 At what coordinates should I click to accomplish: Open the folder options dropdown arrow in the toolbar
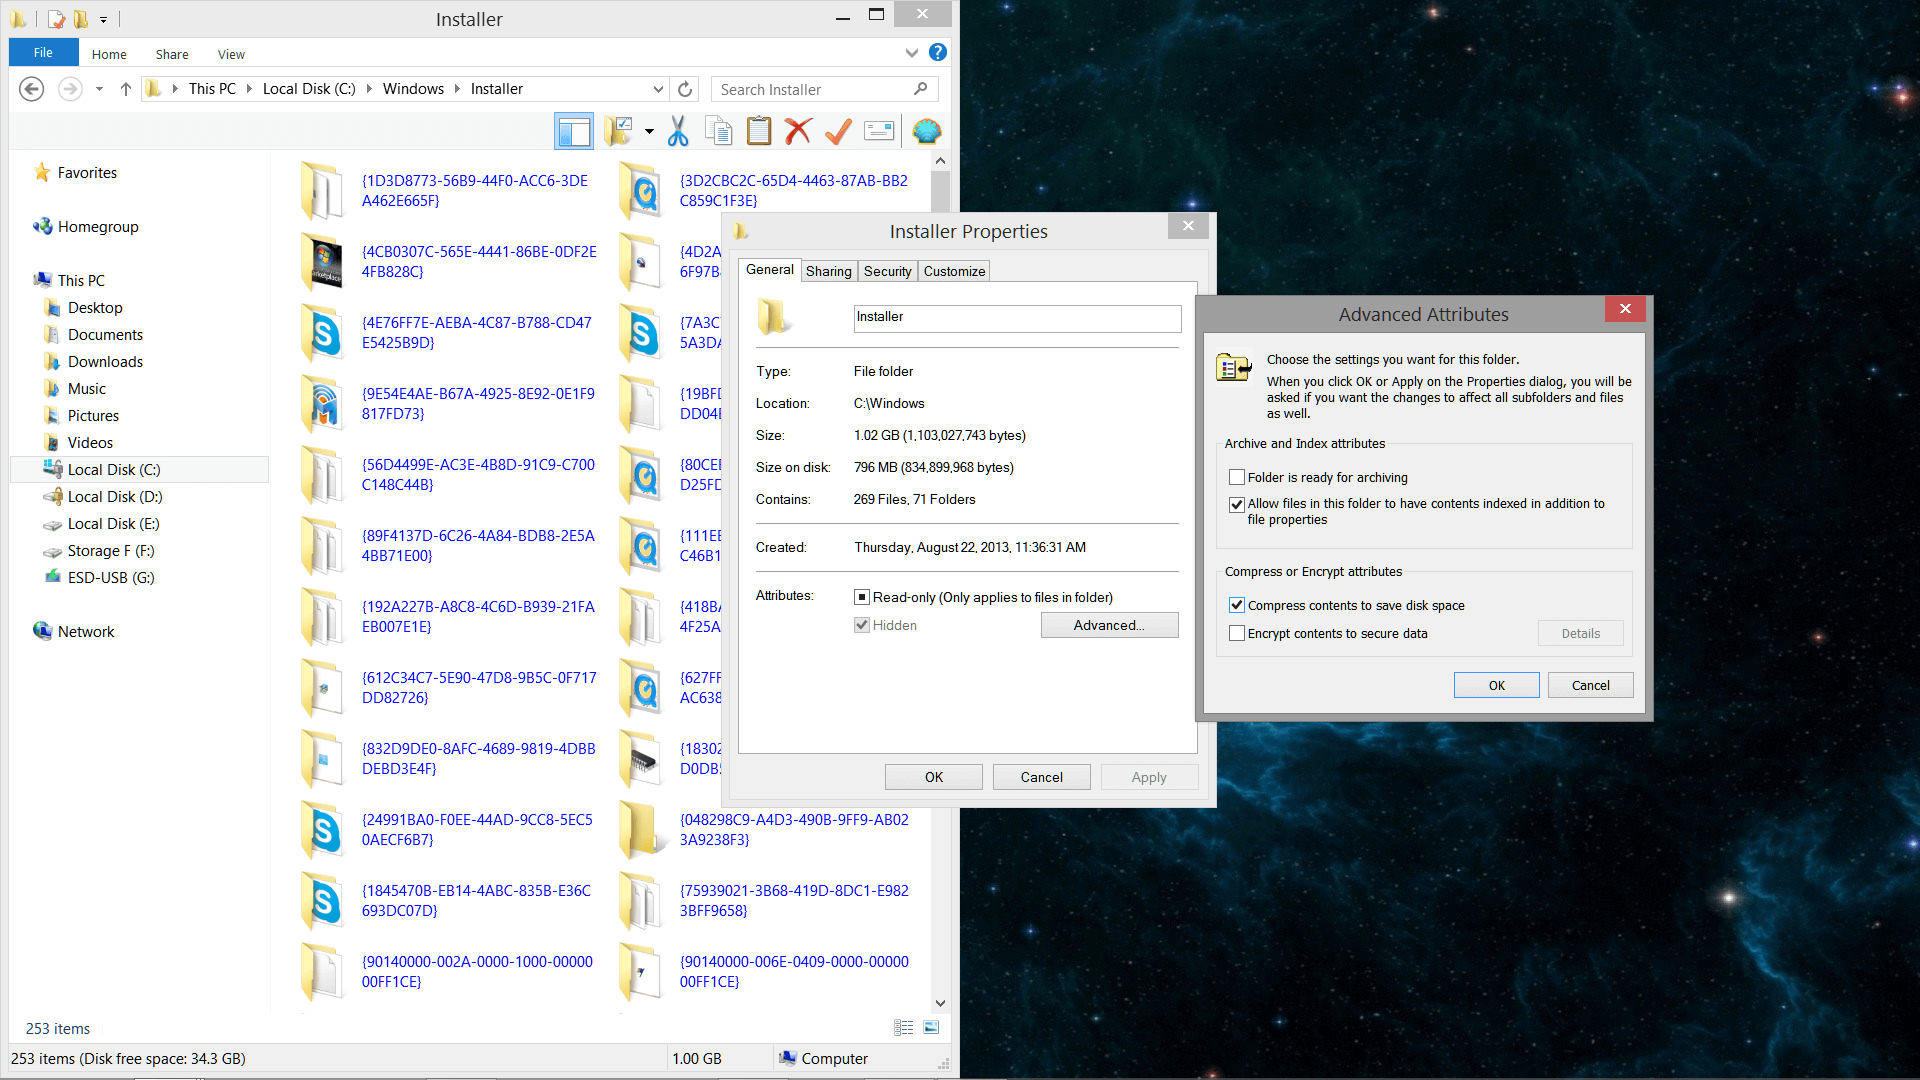(x=649, y=131)
